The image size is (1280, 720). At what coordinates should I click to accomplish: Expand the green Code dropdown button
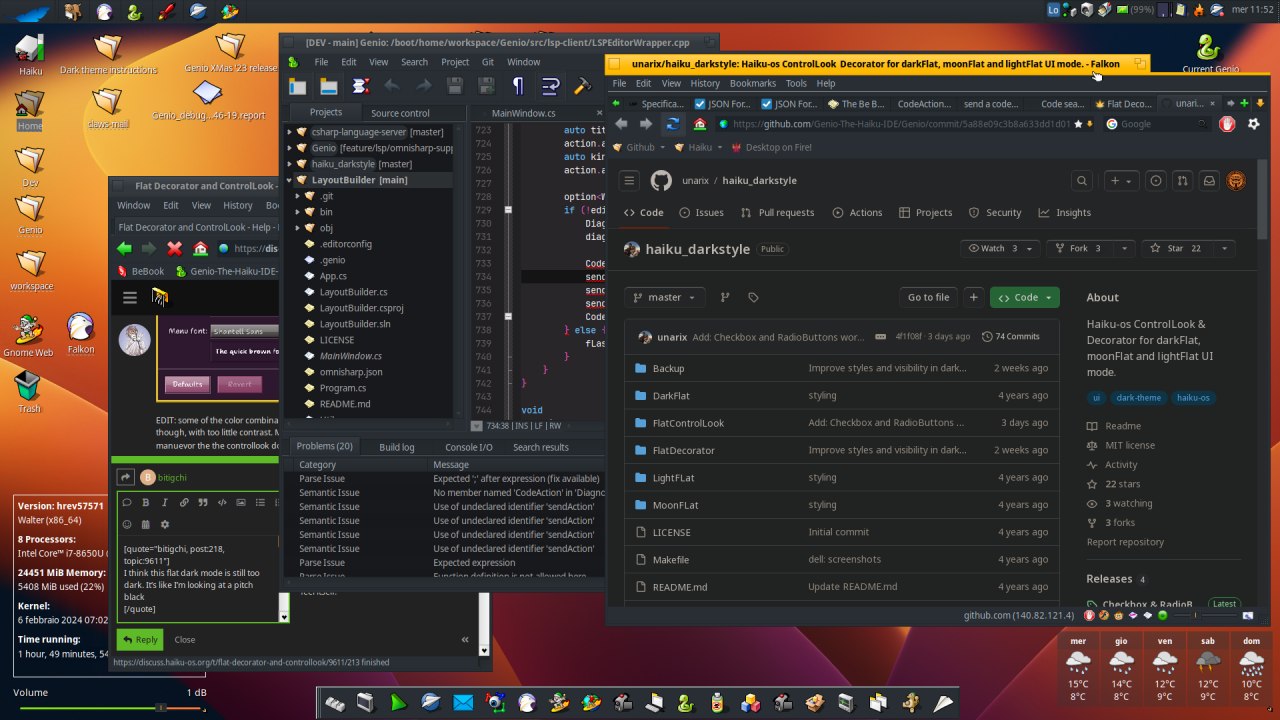[1025, 297]
